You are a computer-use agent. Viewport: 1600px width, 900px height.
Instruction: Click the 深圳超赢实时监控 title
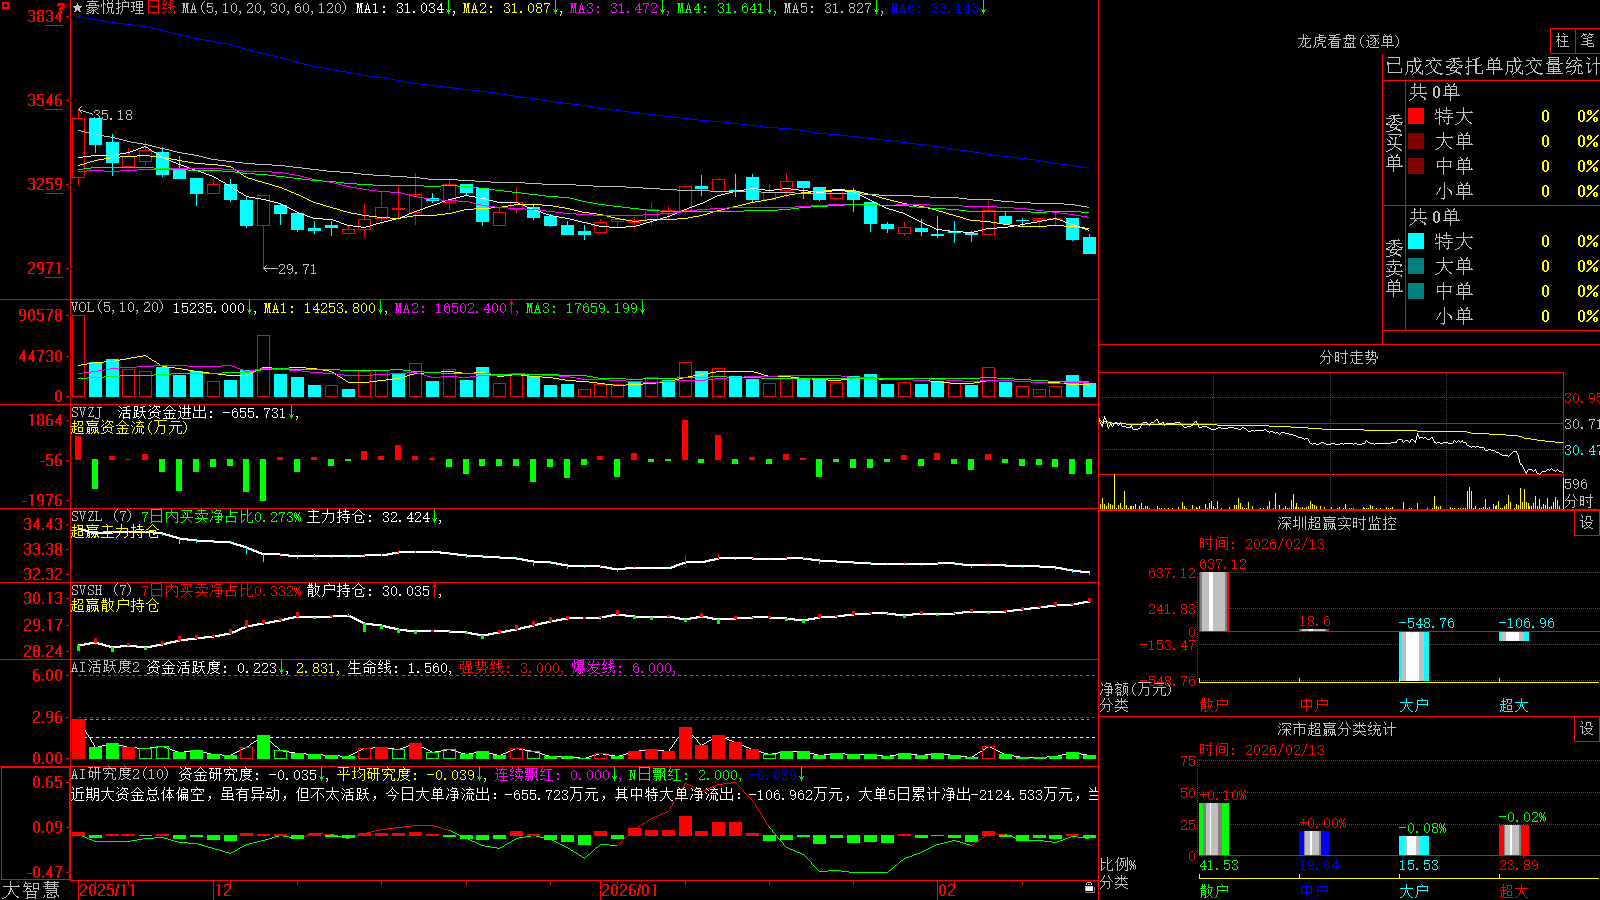1337,523
